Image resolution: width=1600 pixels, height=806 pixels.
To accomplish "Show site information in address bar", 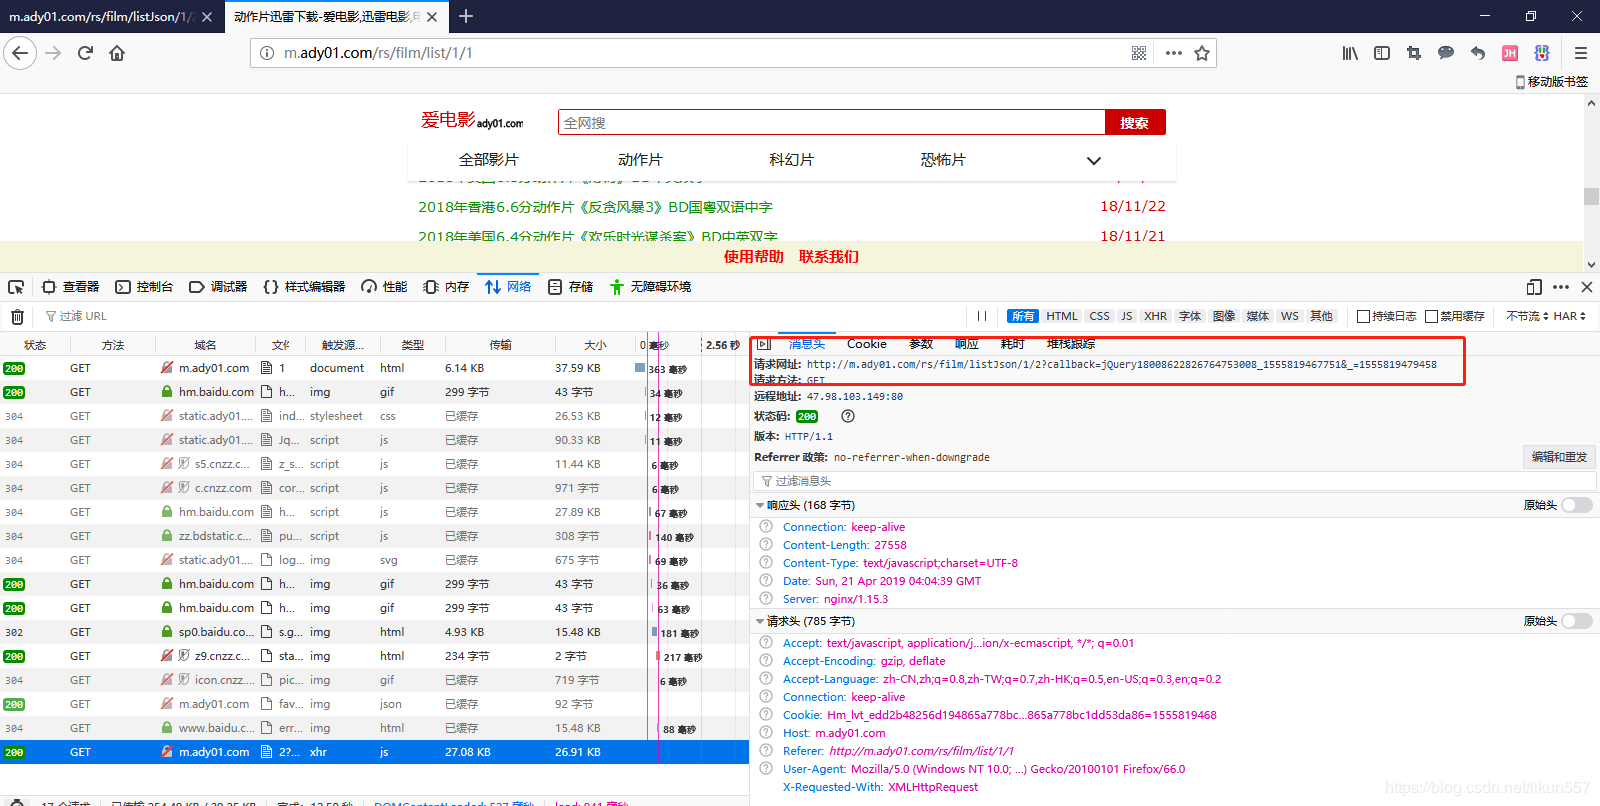I will [x=267, y=53].
